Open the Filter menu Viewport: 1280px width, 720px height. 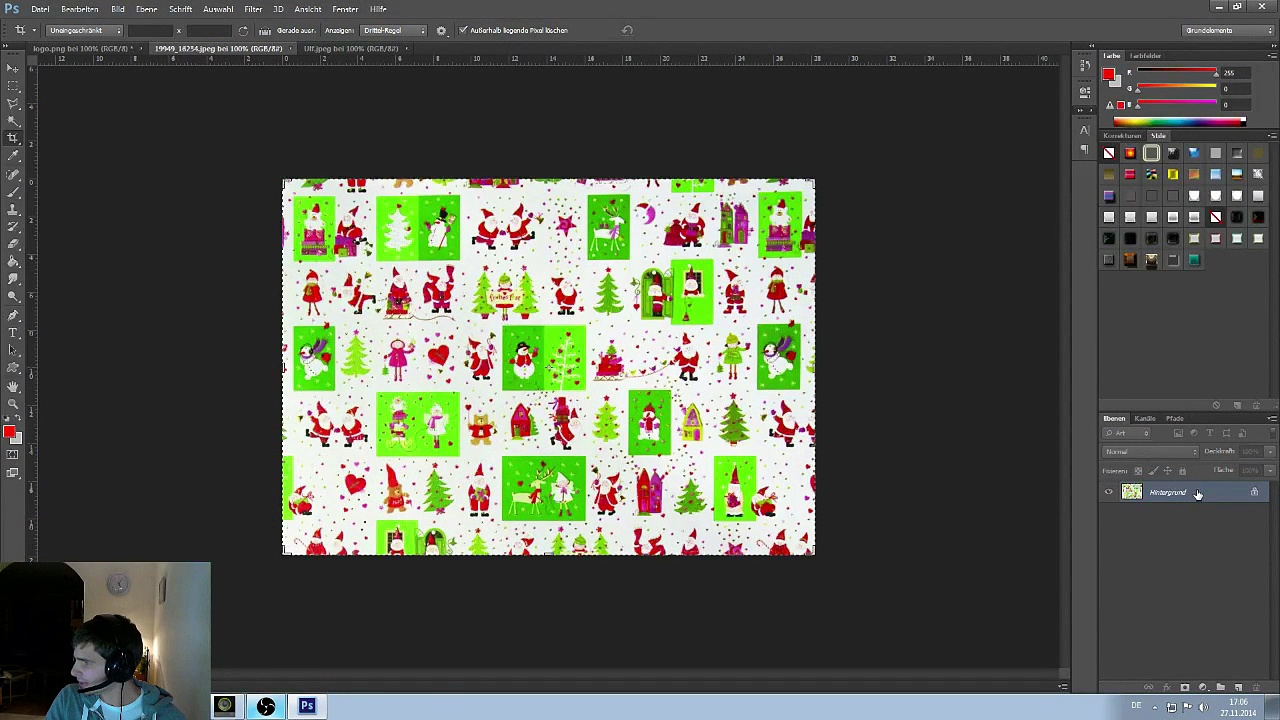pos(253,9)
